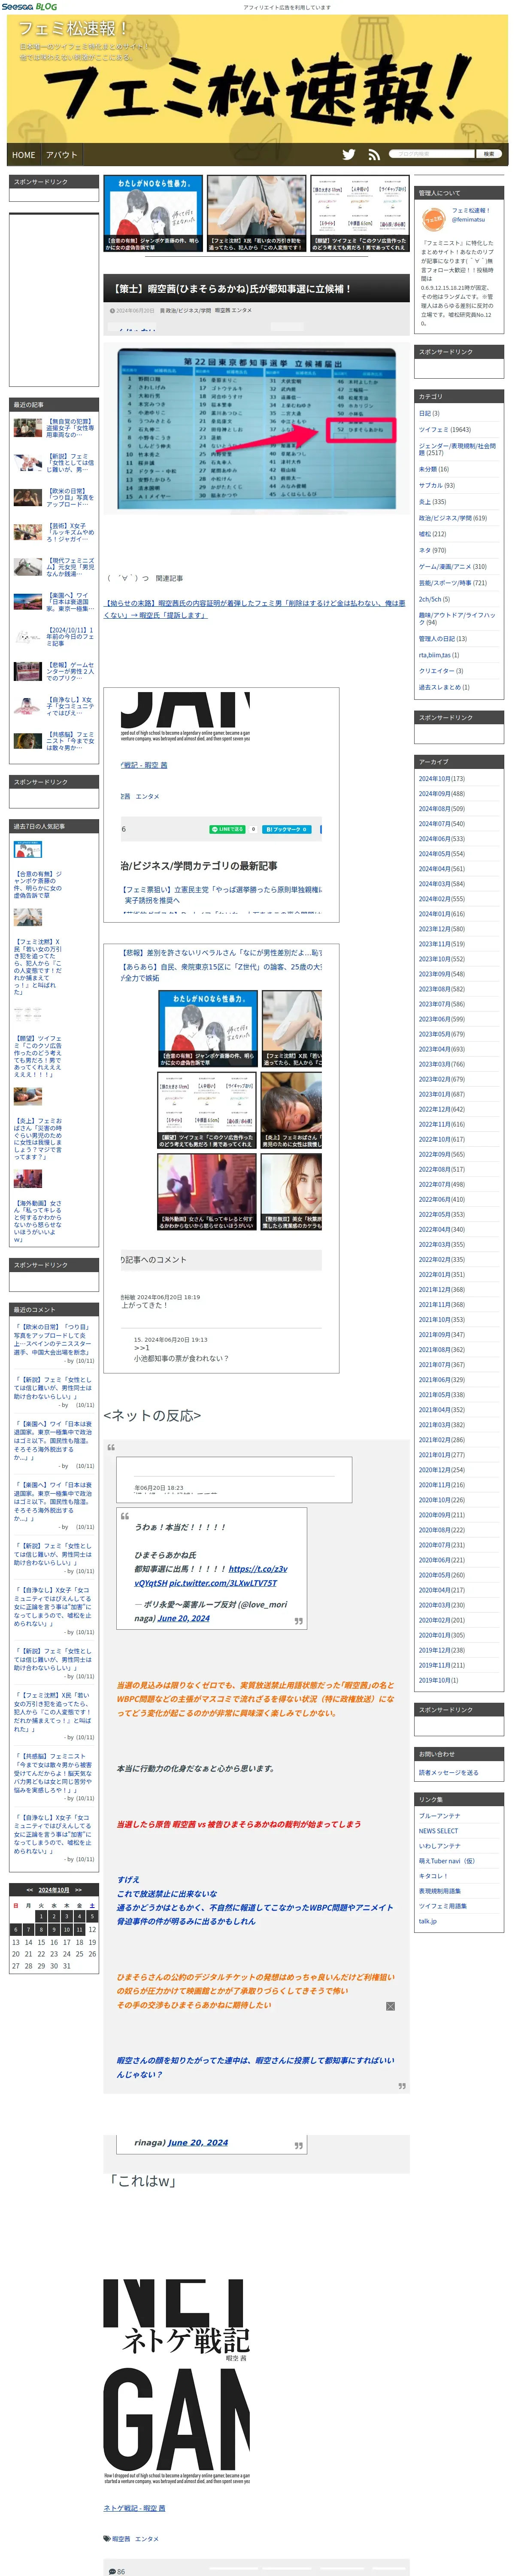Open talk.jp in リンク集
Screen dimensions: 515x2576
pyautogui.click(x=427, y=1921)
